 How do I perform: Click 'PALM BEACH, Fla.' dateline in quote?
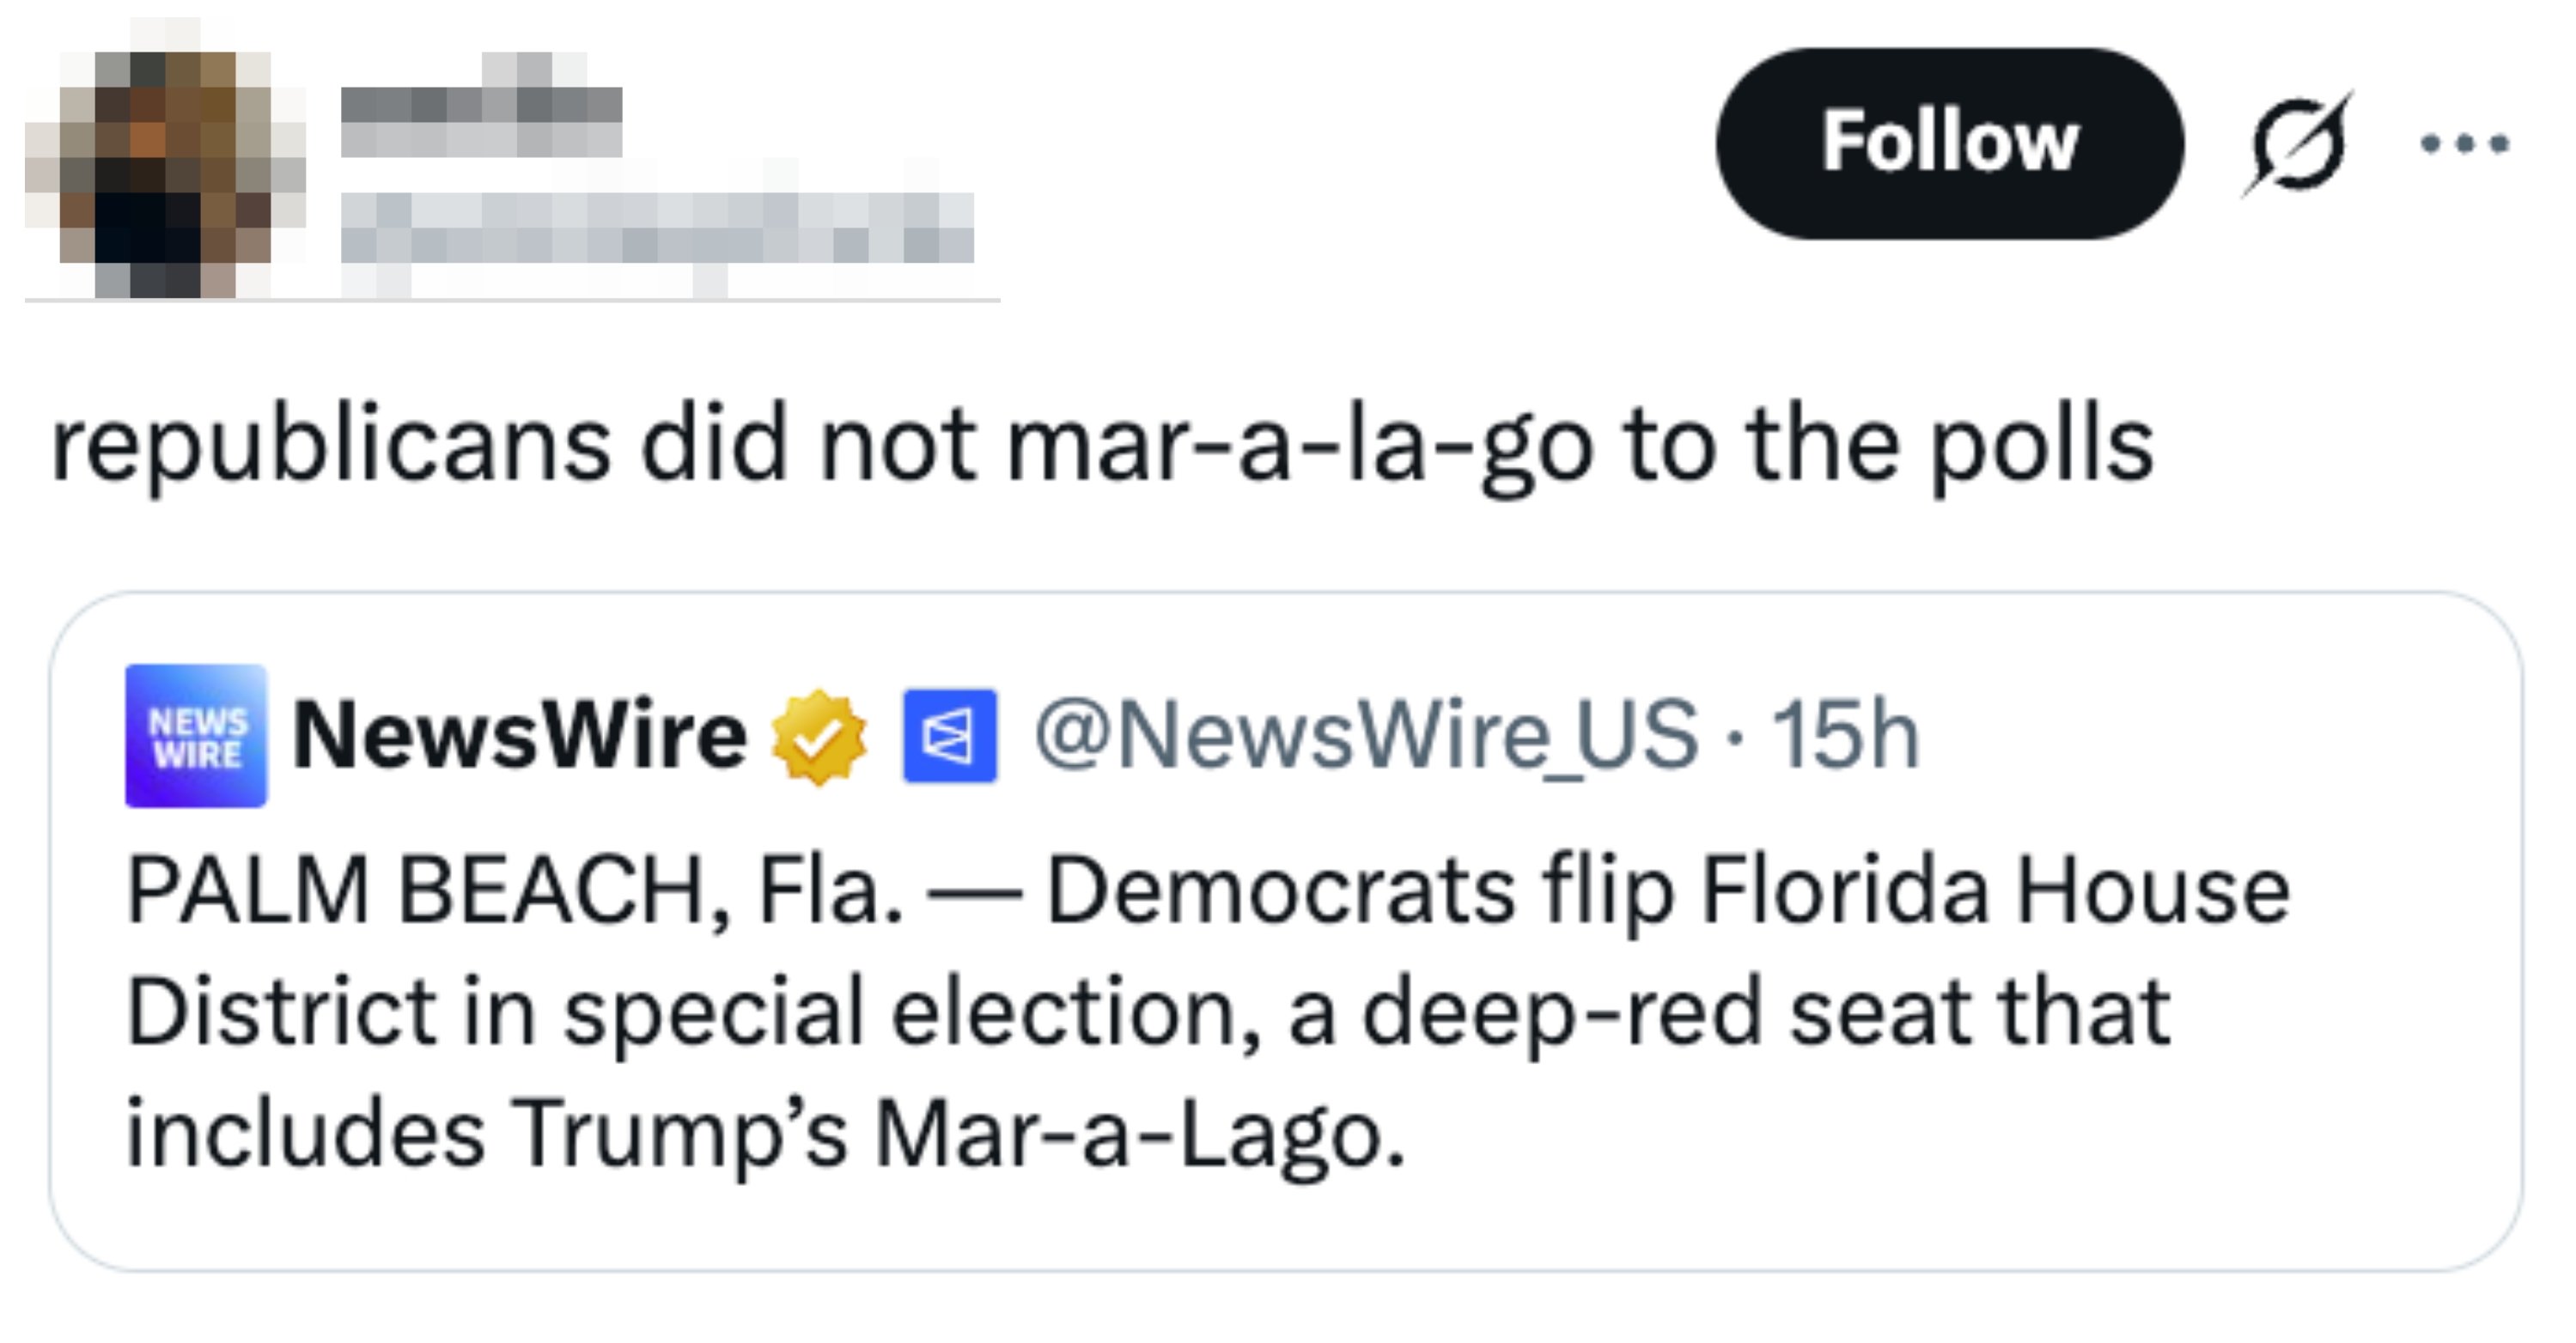tap(515, 890)
